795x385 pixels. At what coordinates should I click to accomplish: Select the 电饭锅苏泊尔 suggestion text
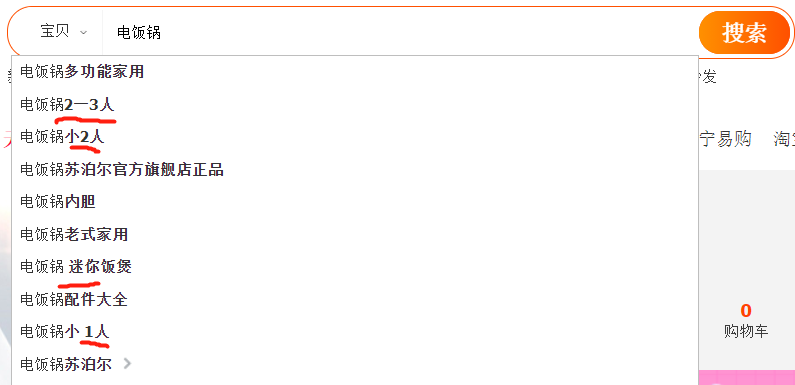(66, 364)
